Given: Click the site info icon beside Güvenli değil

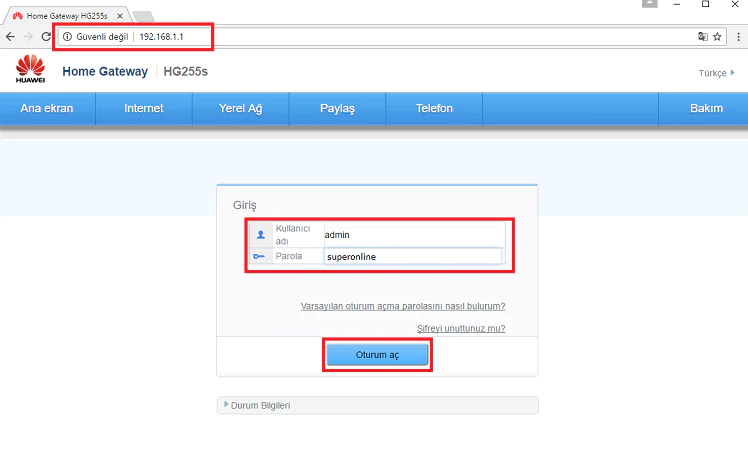Looking at the screenshot, I should pyautogui.click(x=67, y=37).
